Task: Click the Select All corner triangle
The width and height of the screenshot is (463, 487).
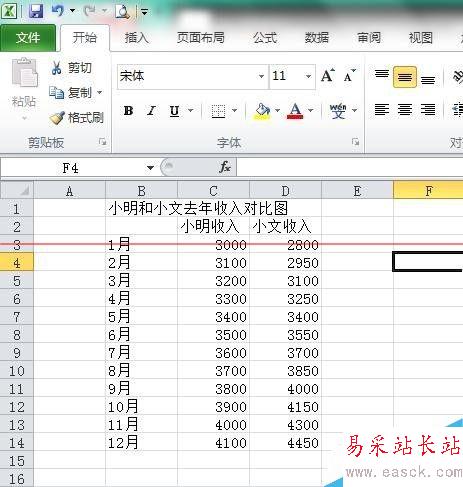Action: point(17,190)
